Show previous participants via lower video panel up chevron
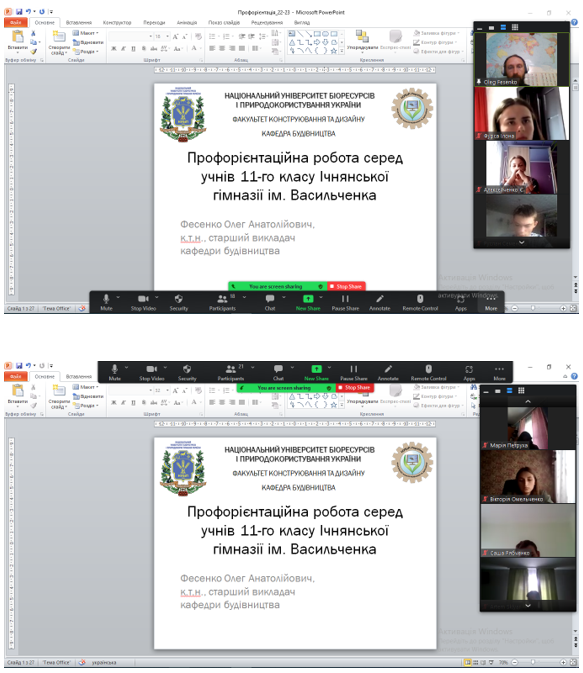Screen dimensions: 583x673 pos(528,401)
